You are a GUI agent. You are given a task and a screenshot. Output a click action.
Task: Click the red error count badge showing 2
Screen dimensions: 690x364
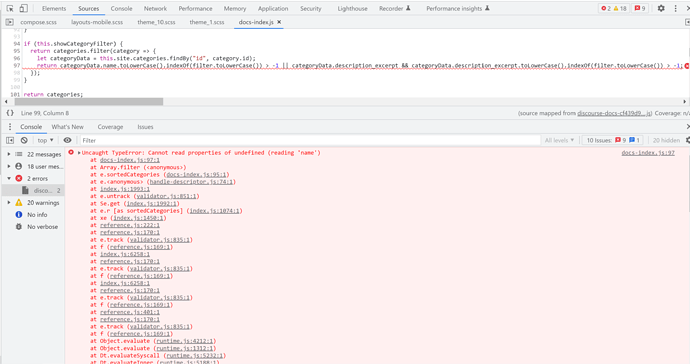(606, 8)
